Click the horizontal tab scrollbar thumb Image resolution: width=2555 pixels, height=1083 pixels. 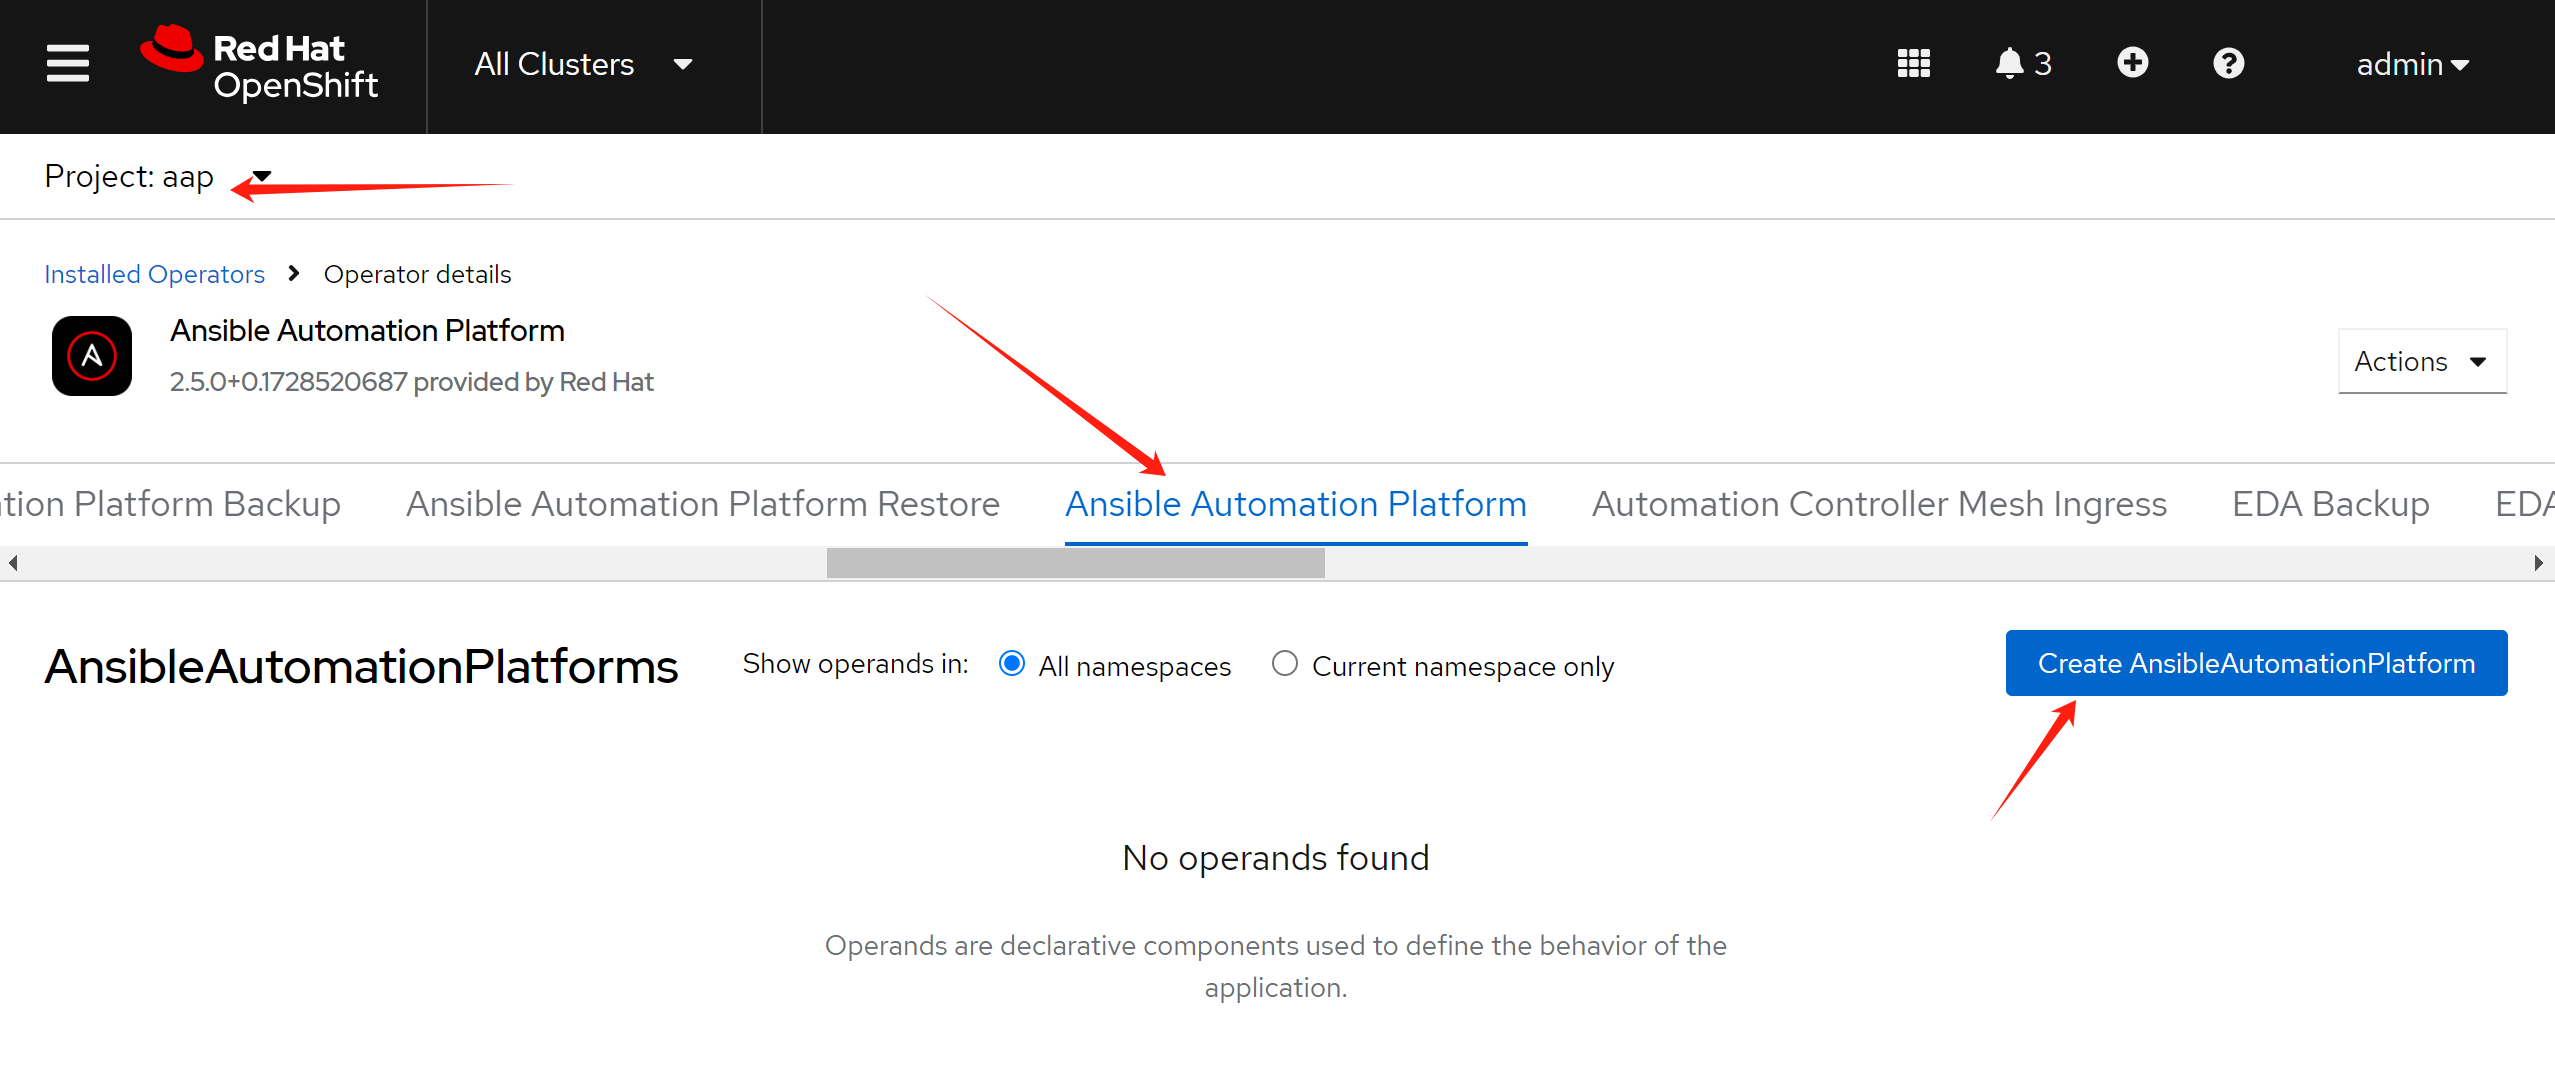[x=1075, y=563]
